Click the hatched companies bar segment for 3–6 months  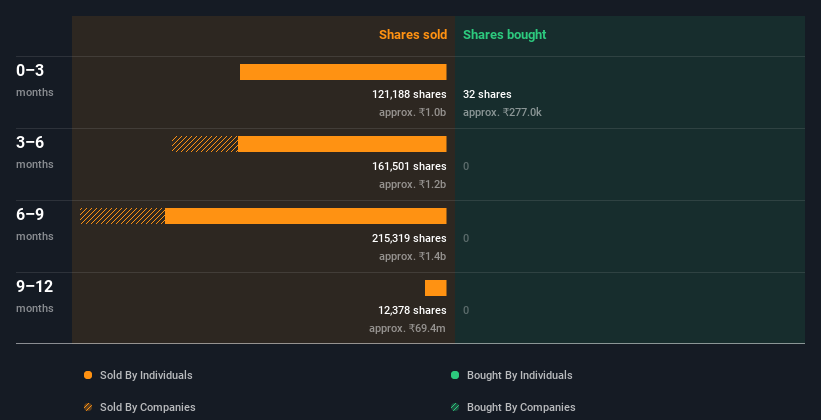point(205,144)
